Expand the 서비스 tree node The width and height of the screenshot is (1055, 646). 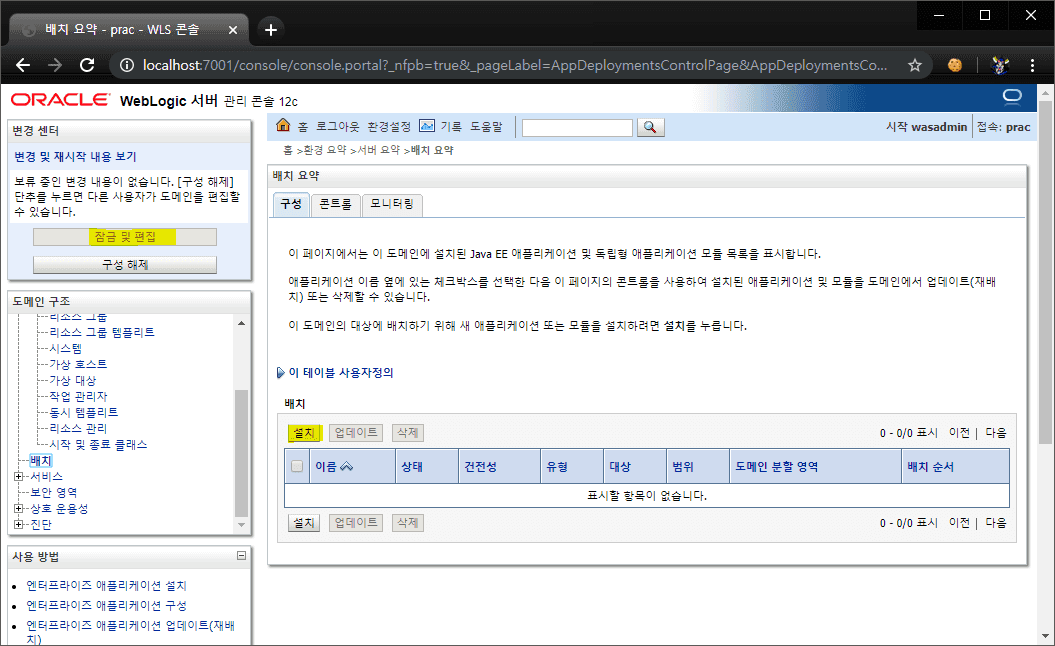tap(19, 476)
